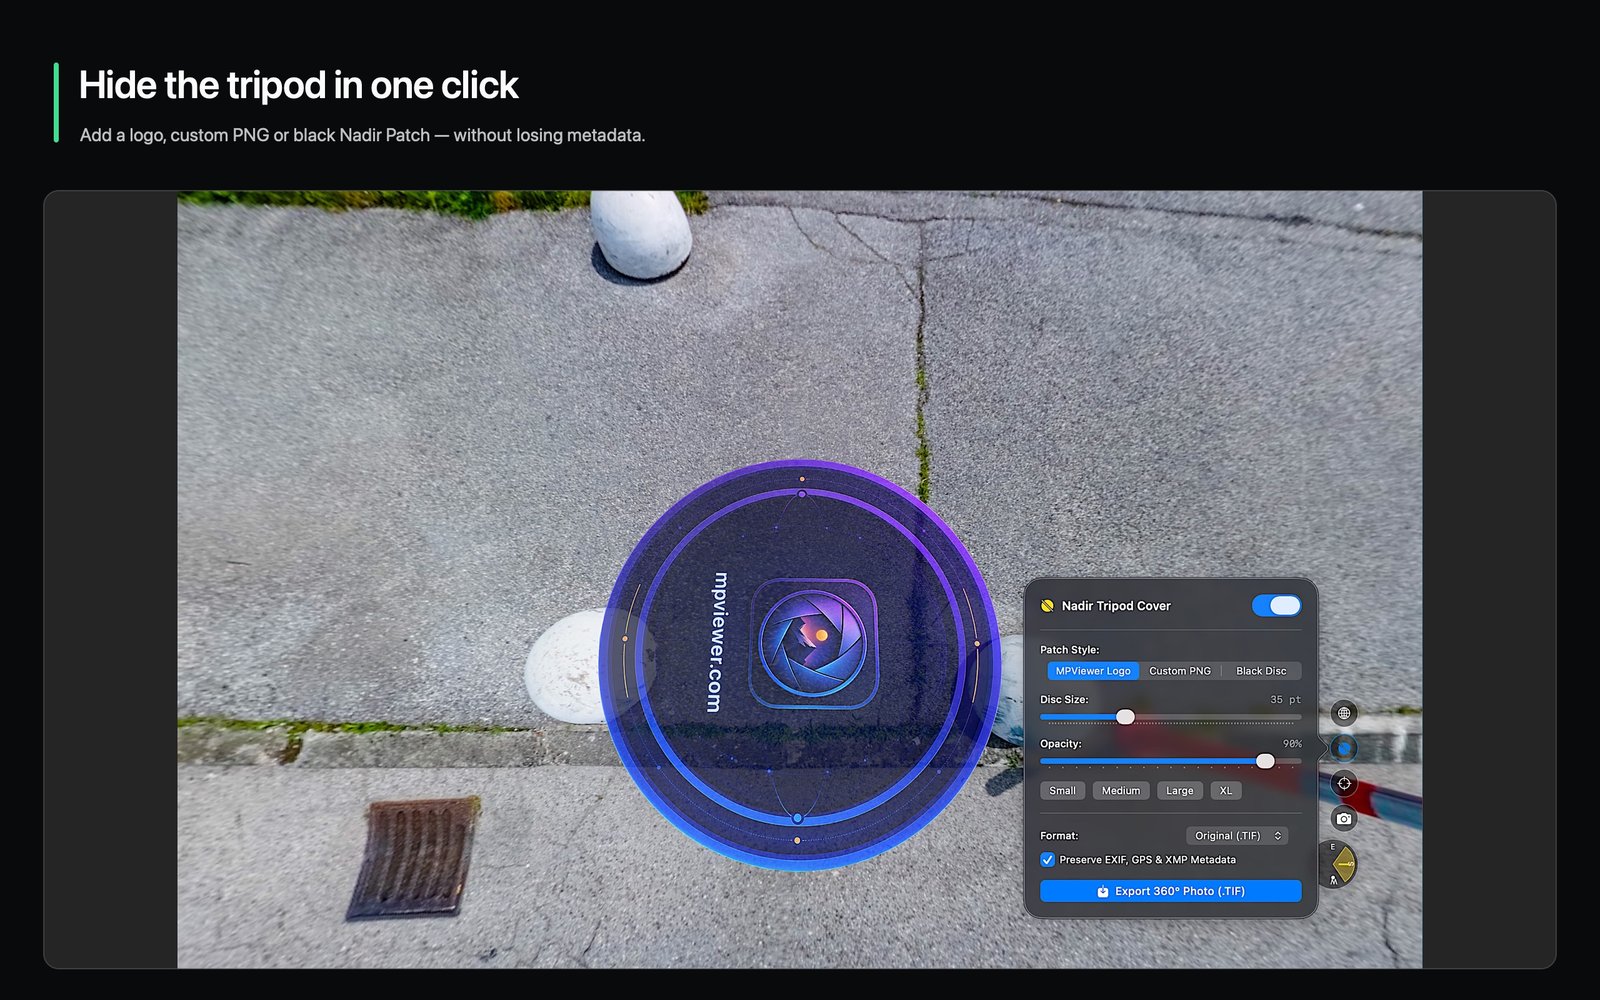Image resolution: width=1600 pixels, height=1000 pixels.
Task: Apply the Large disc size preset
Action: pyautogui.click(x=1180, y=791)
